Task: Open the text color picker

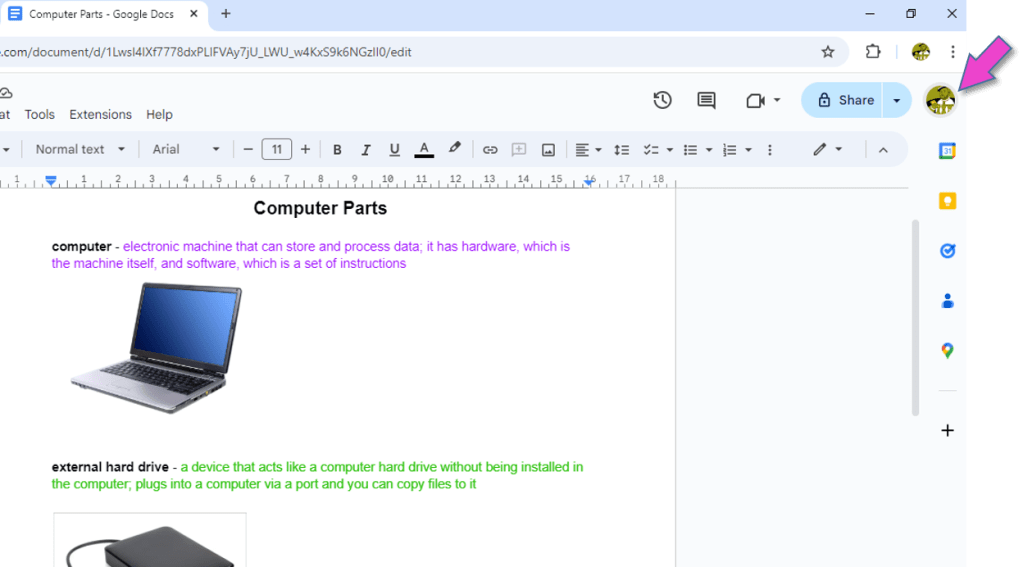Action: (424, 150)
